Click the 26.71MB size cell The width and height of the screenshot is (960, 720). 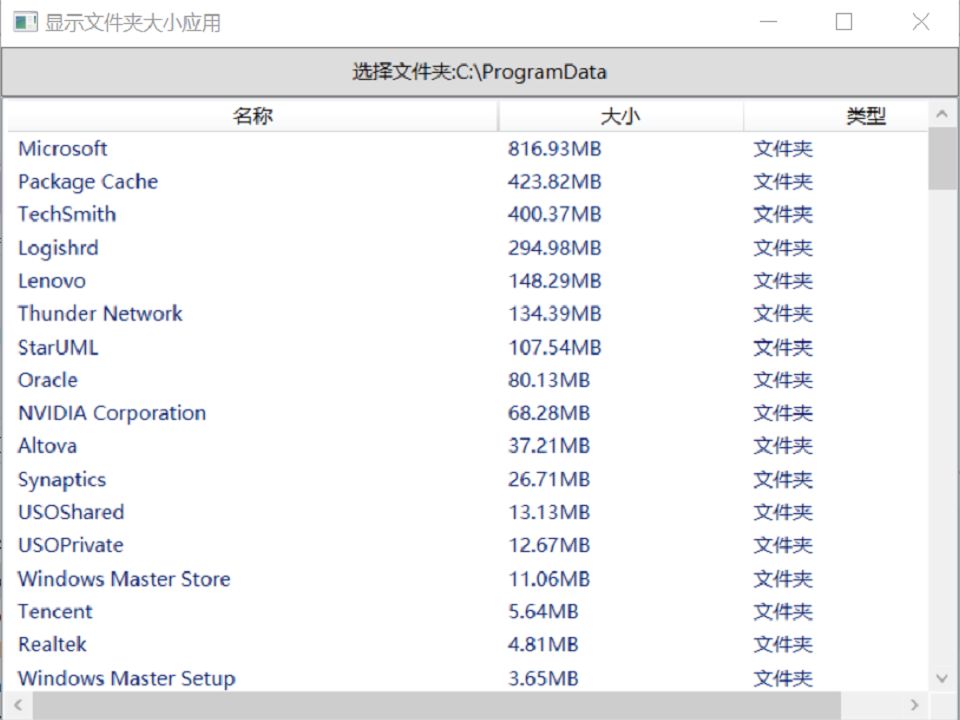click(x=549, y=479)
